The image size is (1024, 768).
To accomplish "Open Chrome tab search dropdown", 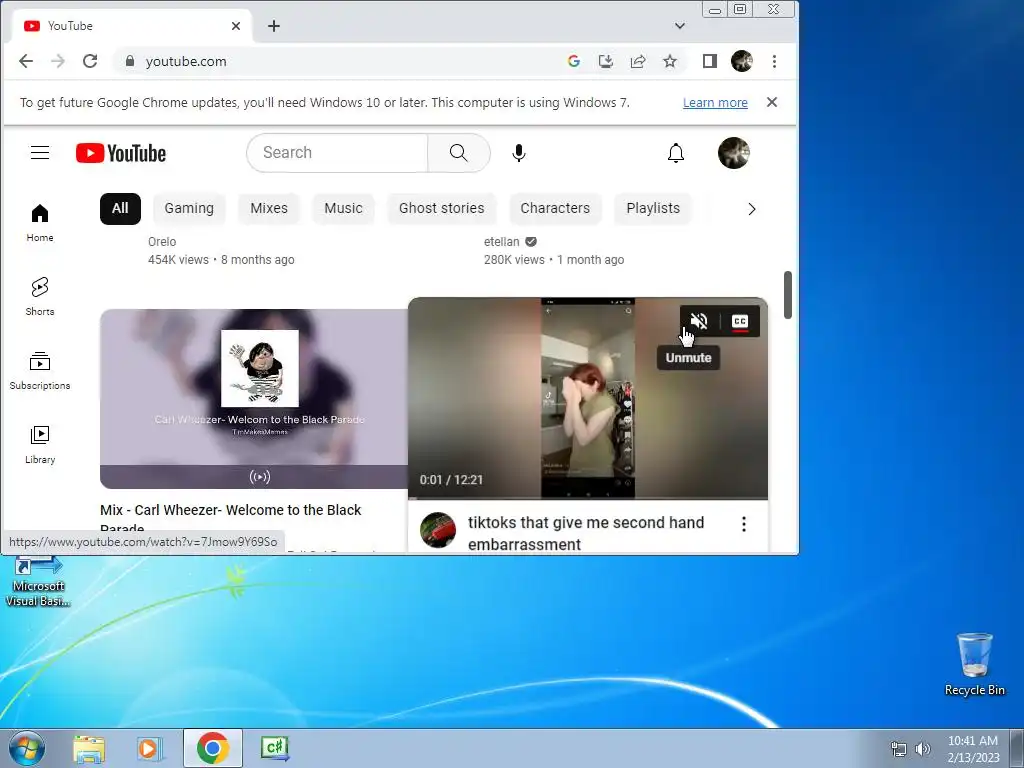I will click(680, 26).
